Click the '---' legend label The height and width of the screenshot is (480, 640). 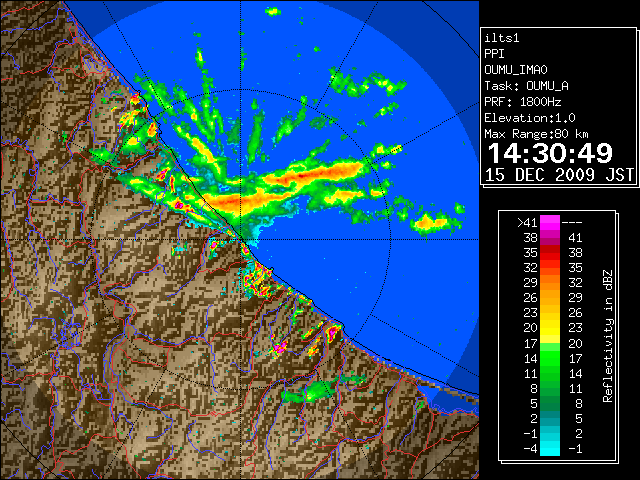pyautogui.click(x=572, y=223)
